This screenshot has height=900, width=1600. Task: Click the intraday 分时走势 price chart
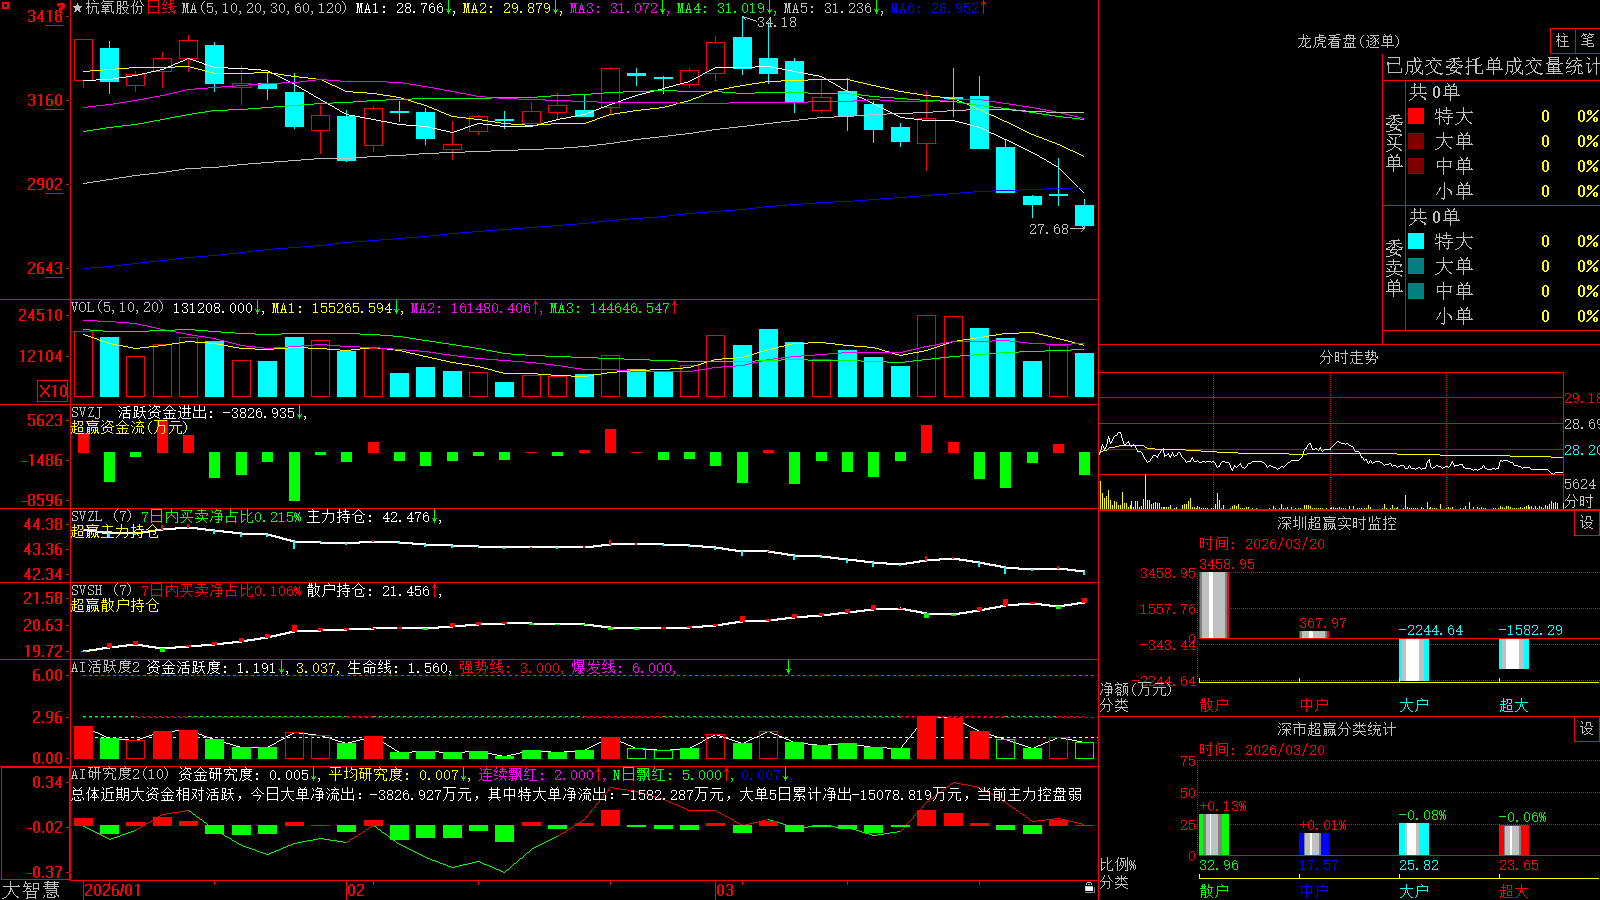pyautogui.click(x=1331, y=423)
